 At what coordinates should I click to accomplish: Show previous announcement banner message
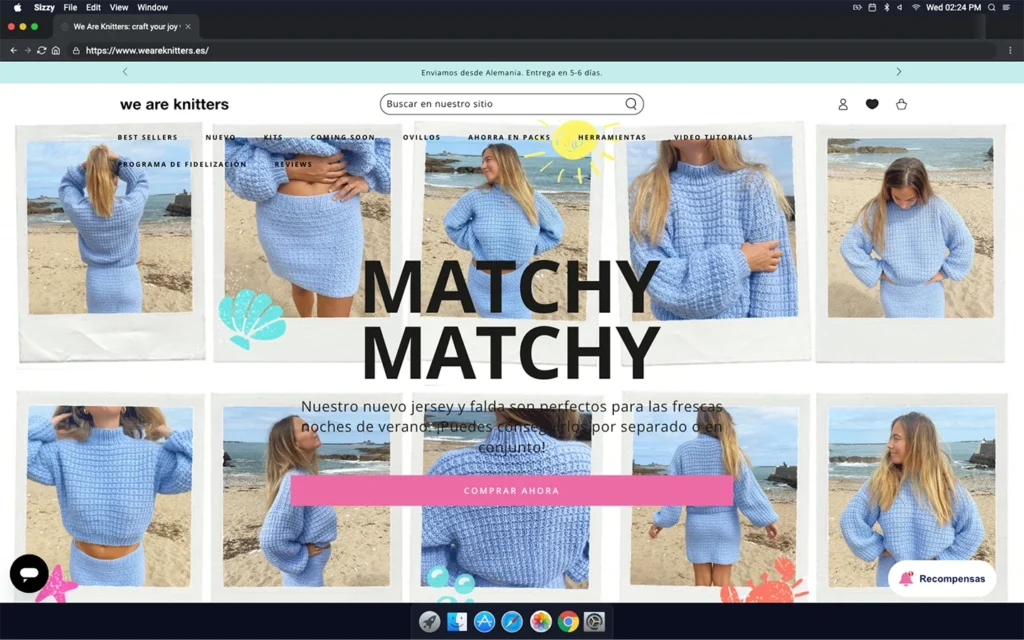[125, 72]
